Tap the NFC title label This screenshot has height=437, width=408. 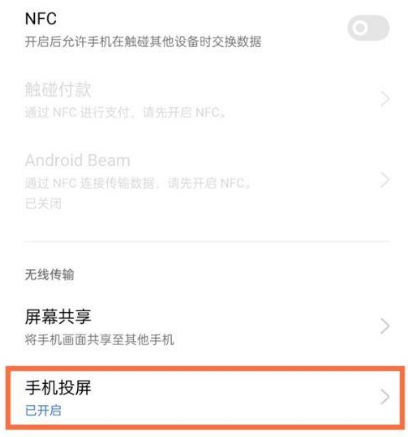41,19
